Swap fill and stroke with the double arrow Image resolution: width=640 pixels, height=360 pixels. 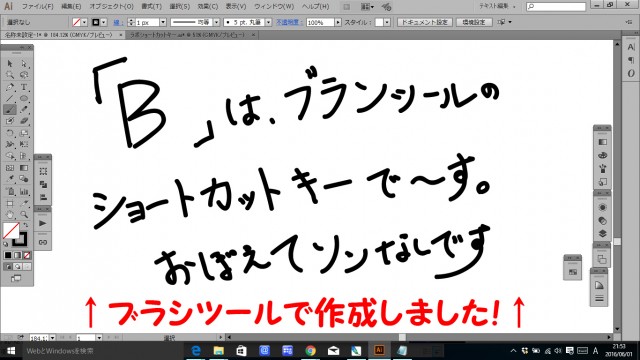click(x=25, y=225)
